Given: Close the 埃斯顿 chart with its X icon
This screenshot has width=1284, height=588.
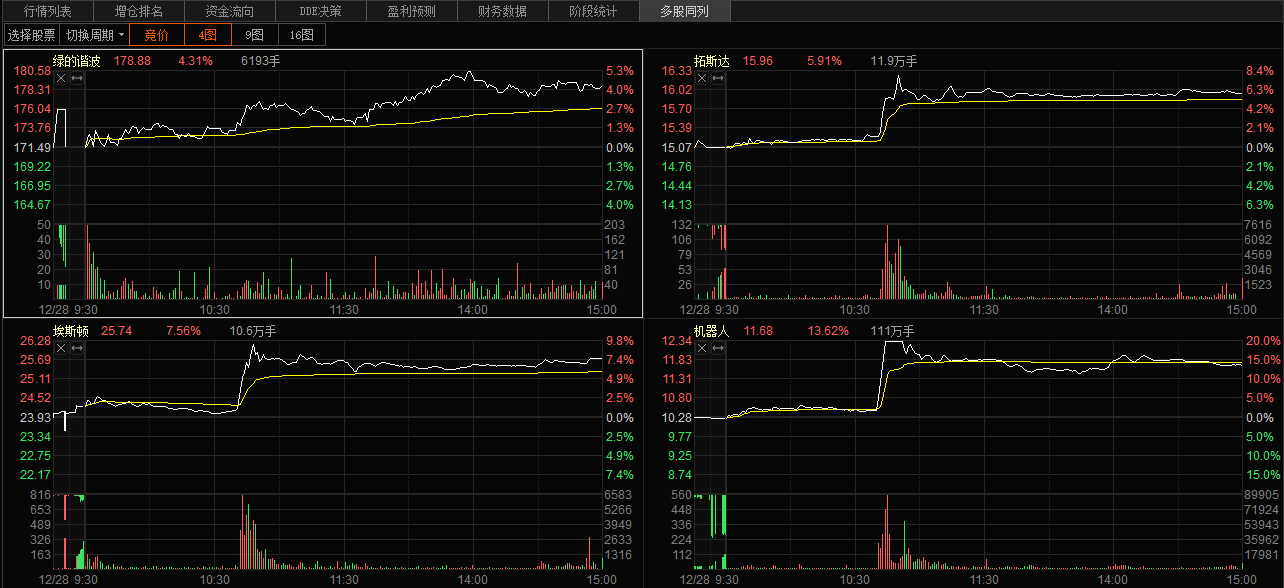Looking at the screenshot, I should (x=61, y=347).
